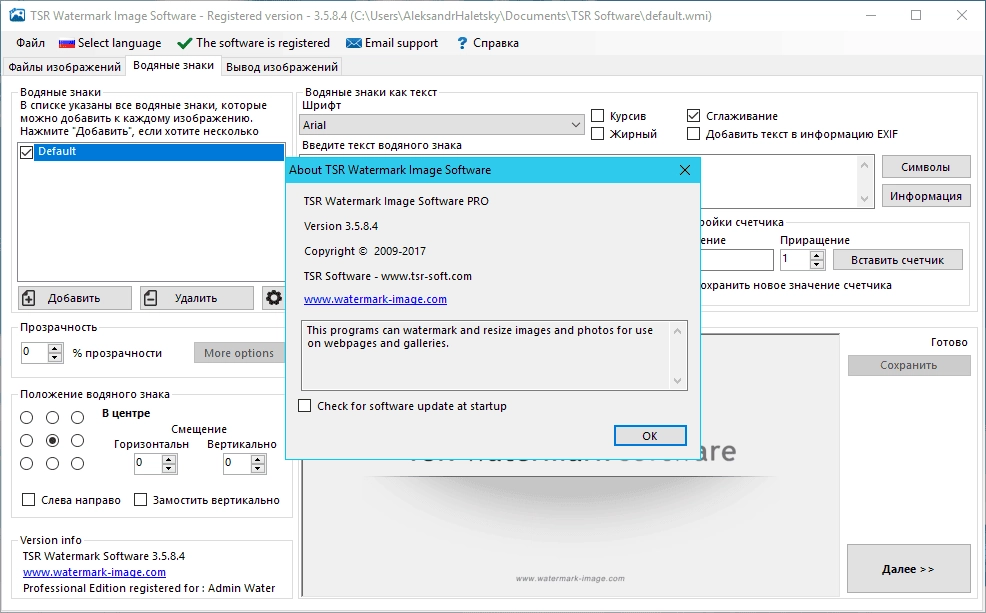
Task: Switch to the Файлы изображений tab
Action: (x=65, y=67)
